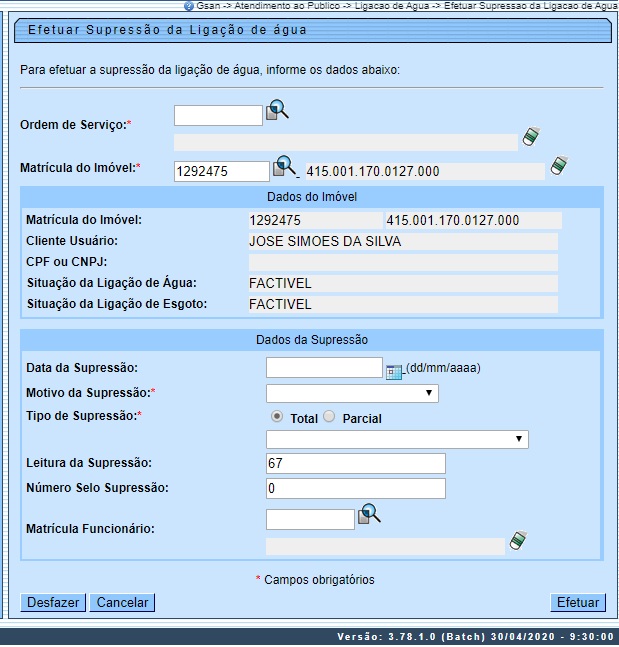This screenshot has height=647, width=619.
Task: Clear Ordem de Serviço with eraser icon
Action: point(531,136)
